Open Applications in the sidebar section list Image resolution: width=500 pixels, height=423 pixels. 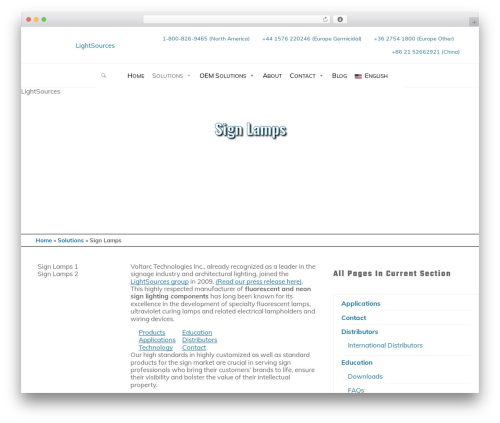coord(361,303)
